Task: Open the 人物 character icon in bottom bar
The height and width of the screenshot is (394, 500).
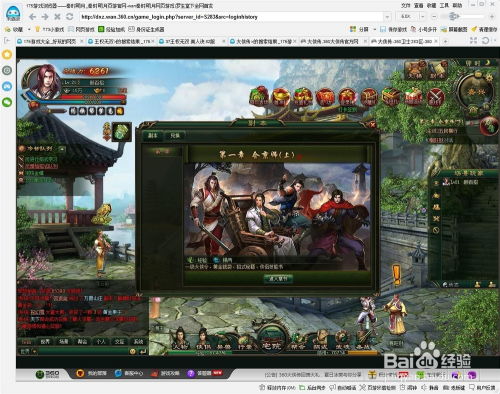Action: 180,338
